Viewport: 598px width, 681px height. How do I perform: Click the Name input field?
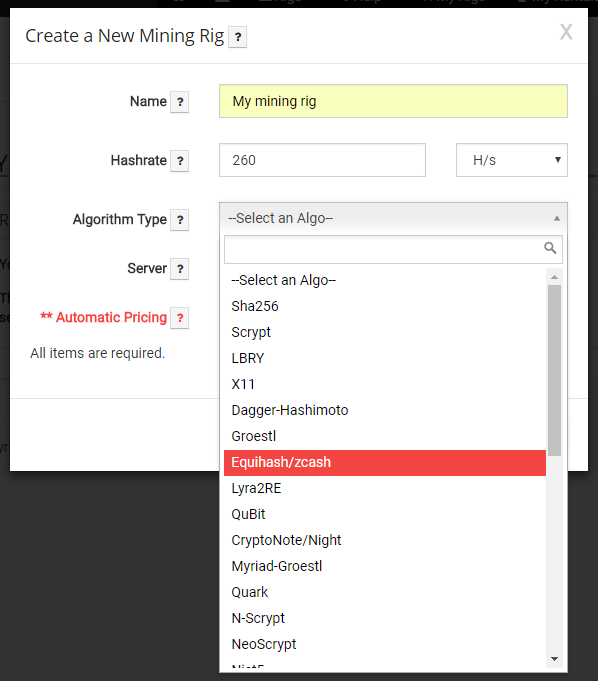point(393,101)
